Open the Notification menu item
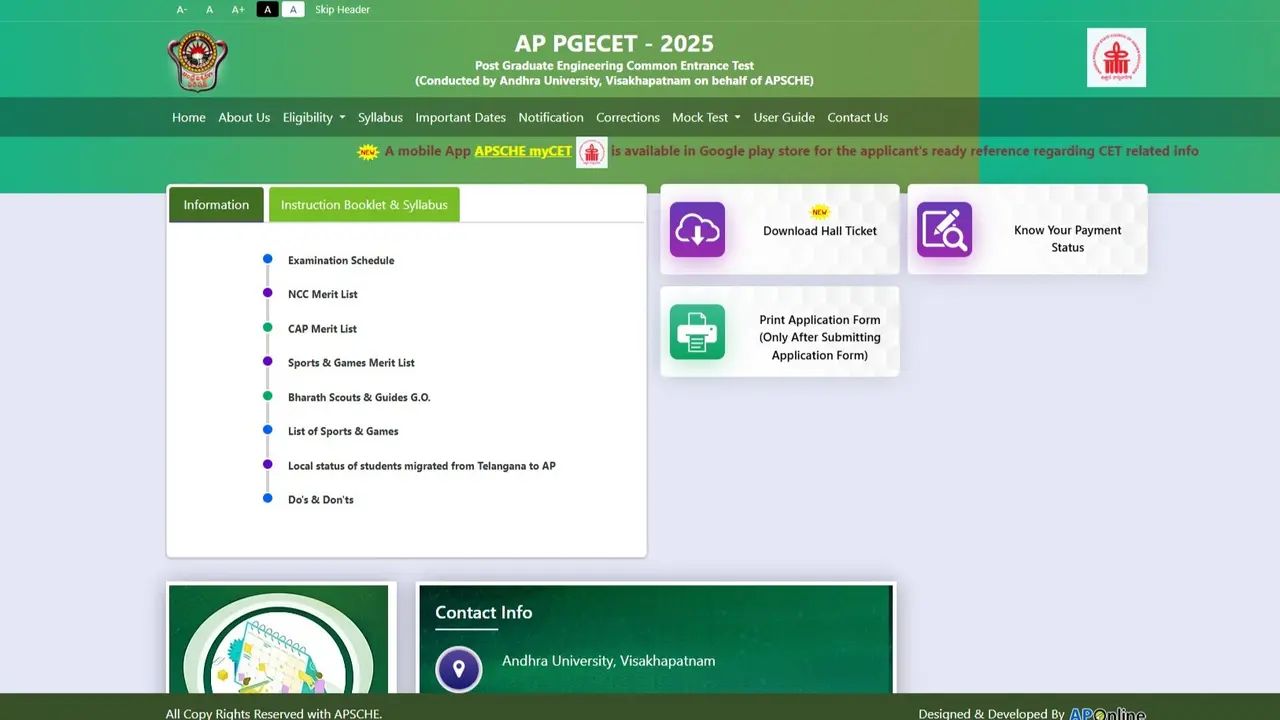1280x720 pixels. (550, 117)
